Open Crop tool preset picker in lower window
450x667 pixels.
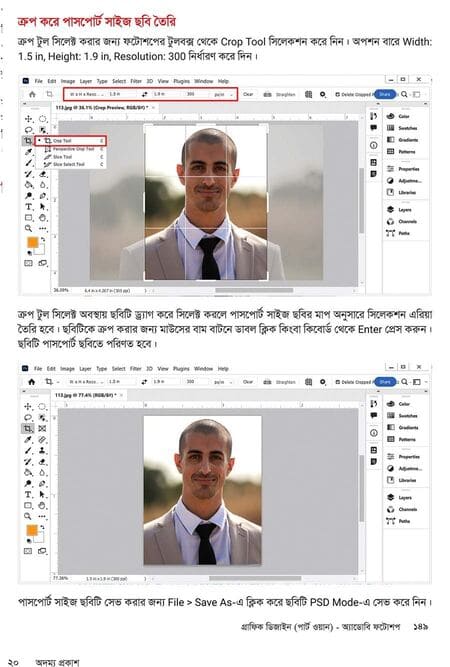pos(51,382)
